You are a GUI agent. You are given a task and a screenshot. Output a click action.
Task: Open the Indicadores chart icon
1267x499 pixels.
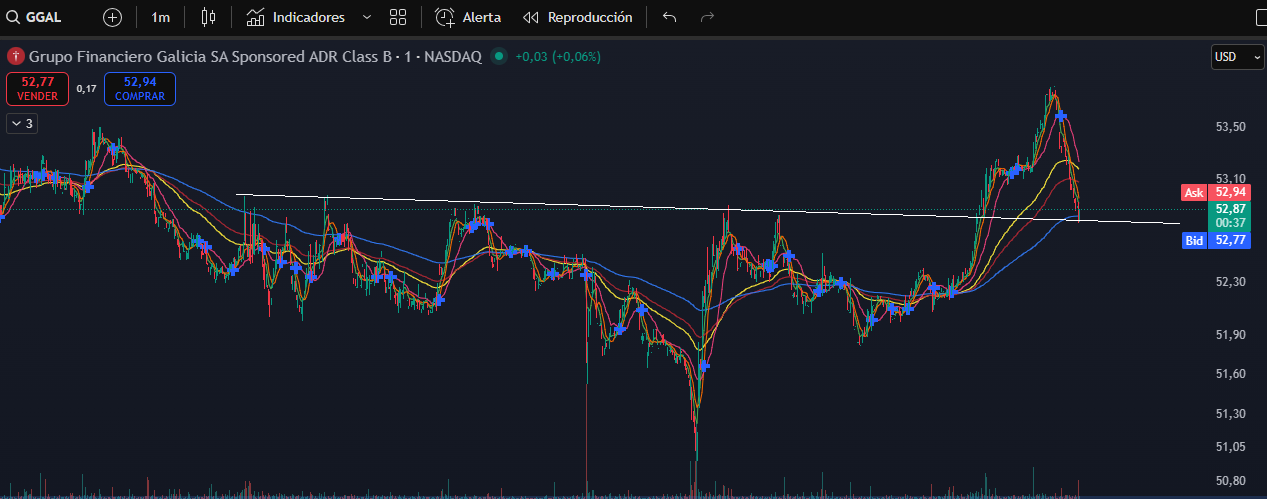coord(256,17)
